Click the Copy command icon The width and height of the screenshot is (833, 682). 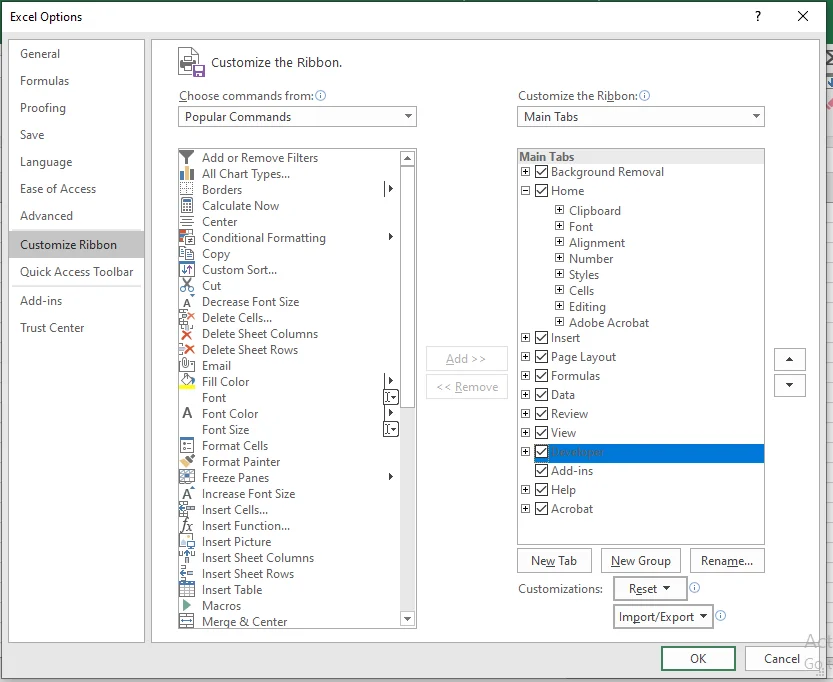(x=186, y=253)
